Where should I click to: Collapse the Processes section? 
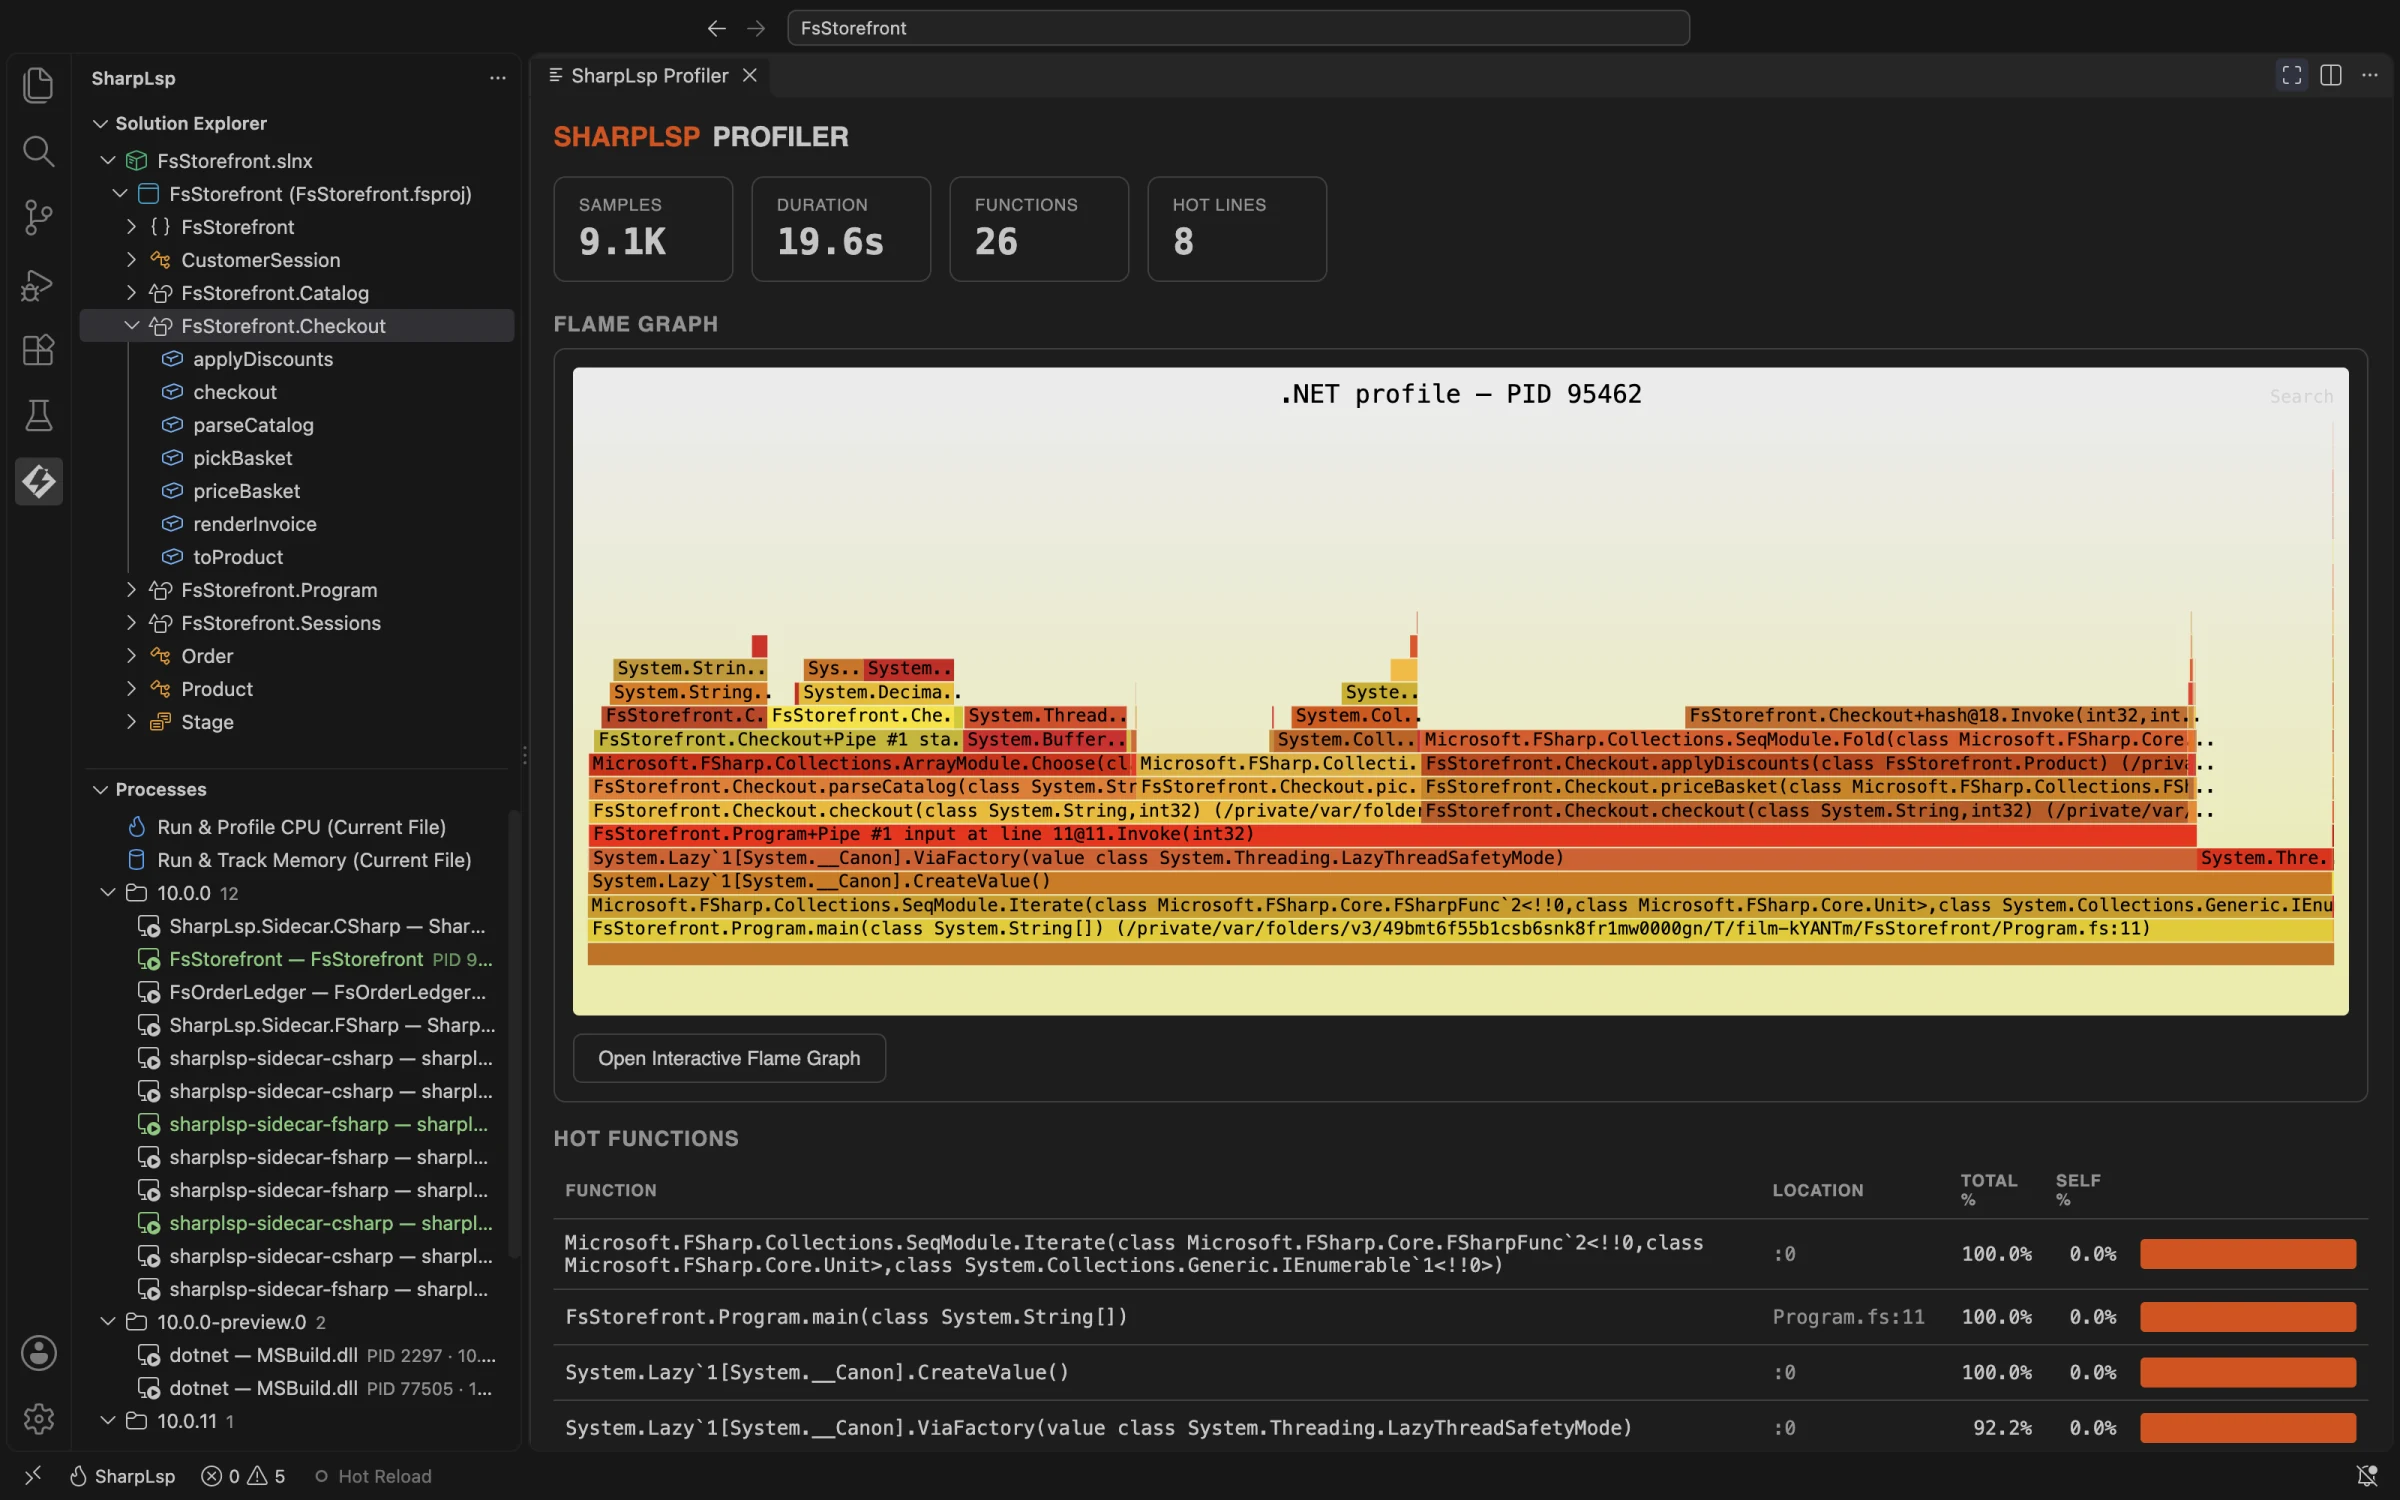(x=100, y=789)
